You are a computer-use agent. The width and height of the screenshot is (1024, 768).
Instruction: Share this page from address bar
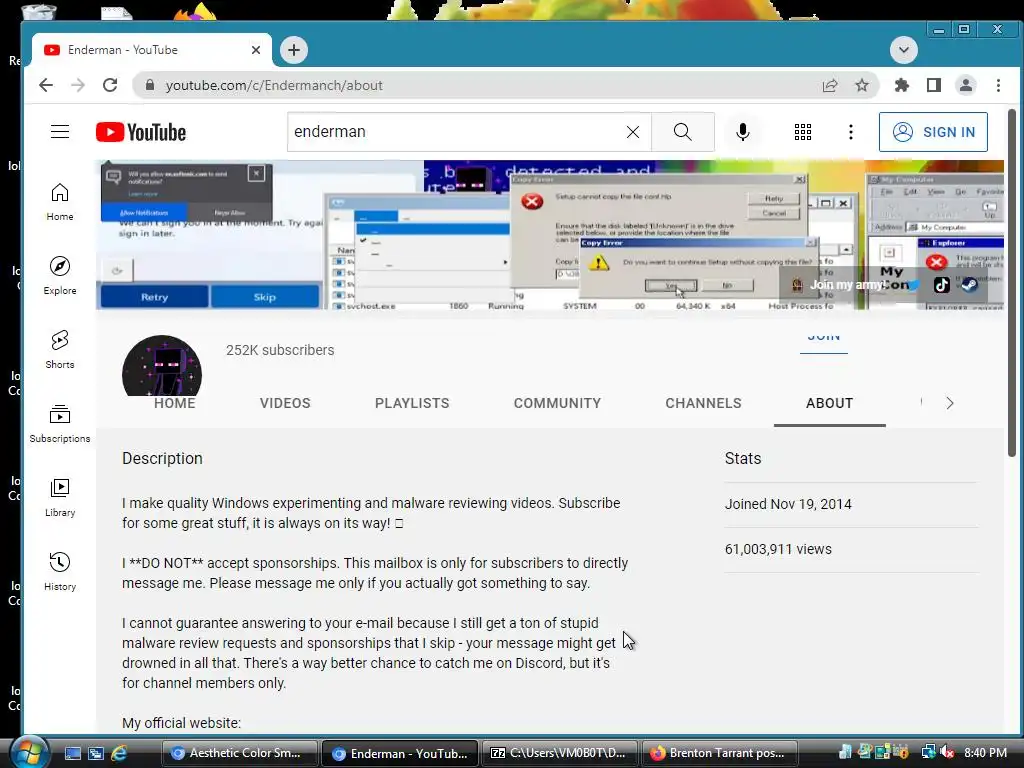pos(830,85)
